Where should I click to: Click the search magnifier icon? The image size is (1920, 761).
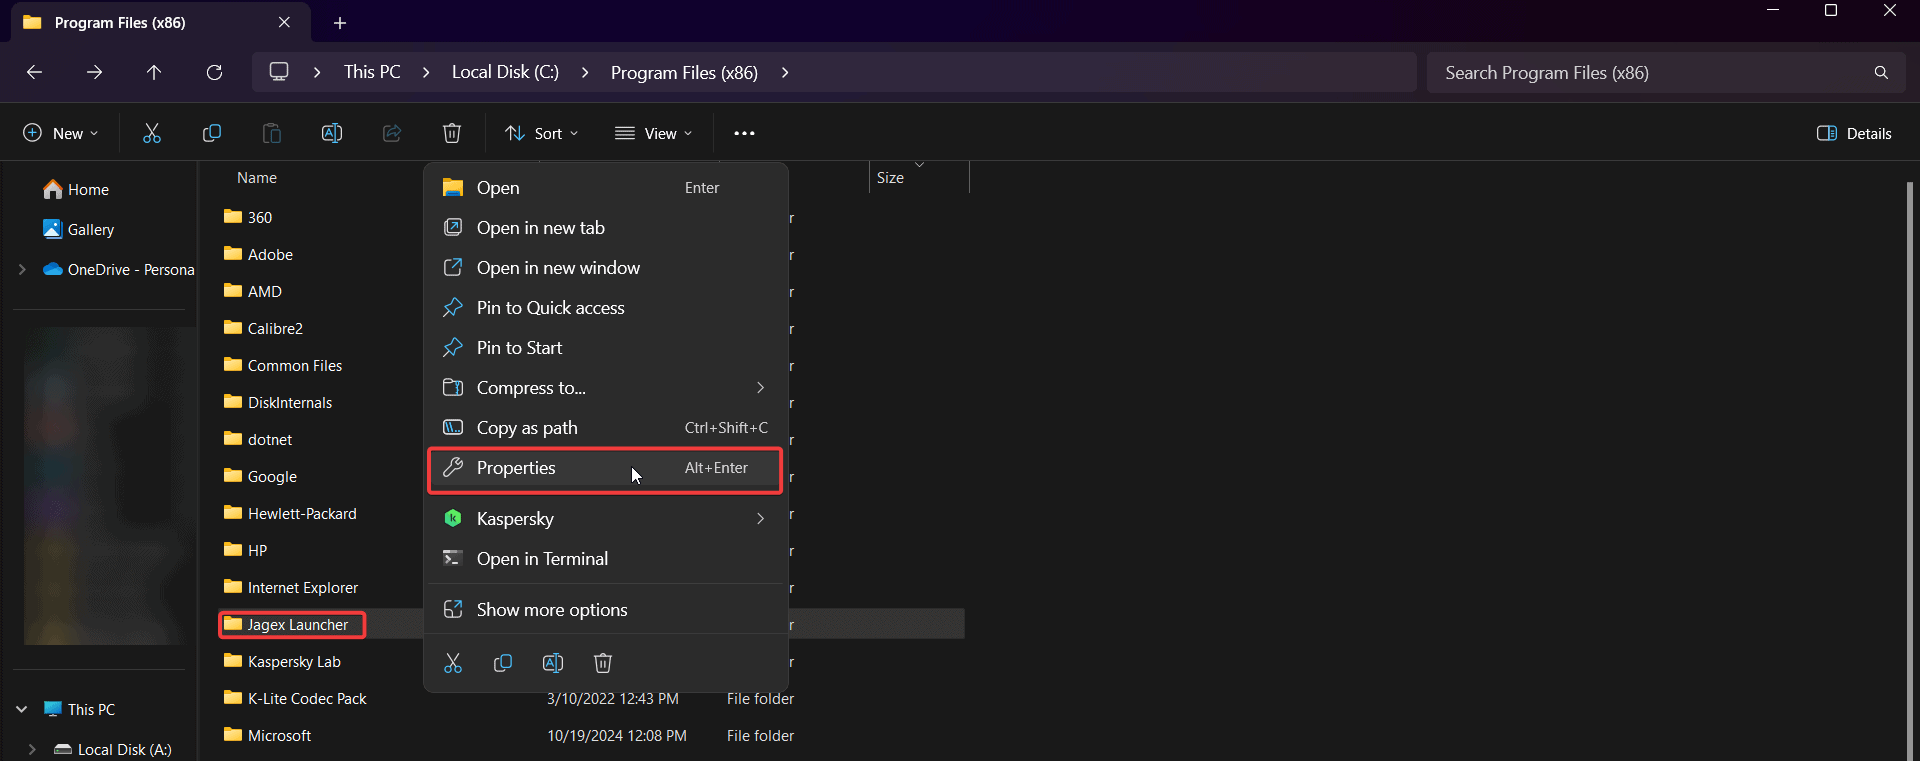[1881, 73]
